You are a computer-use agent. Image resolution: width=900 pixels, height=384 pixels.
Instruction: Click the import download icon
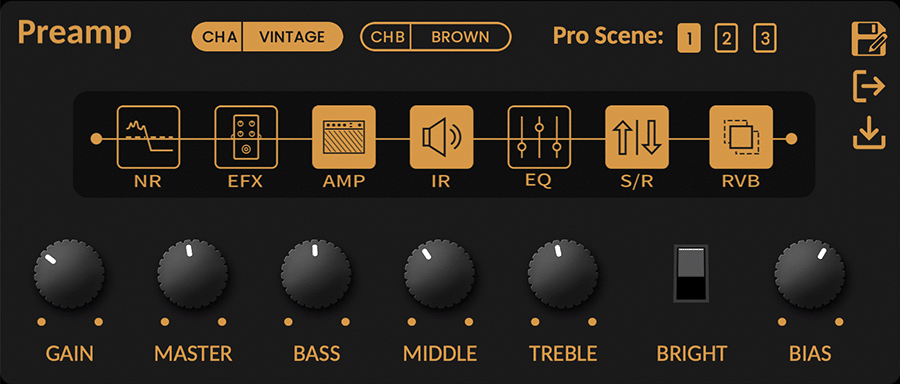[869, 133]
